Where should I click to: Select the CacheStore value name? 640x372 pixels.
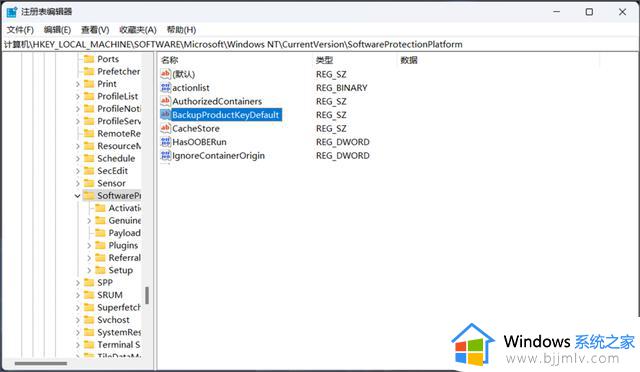196,128
